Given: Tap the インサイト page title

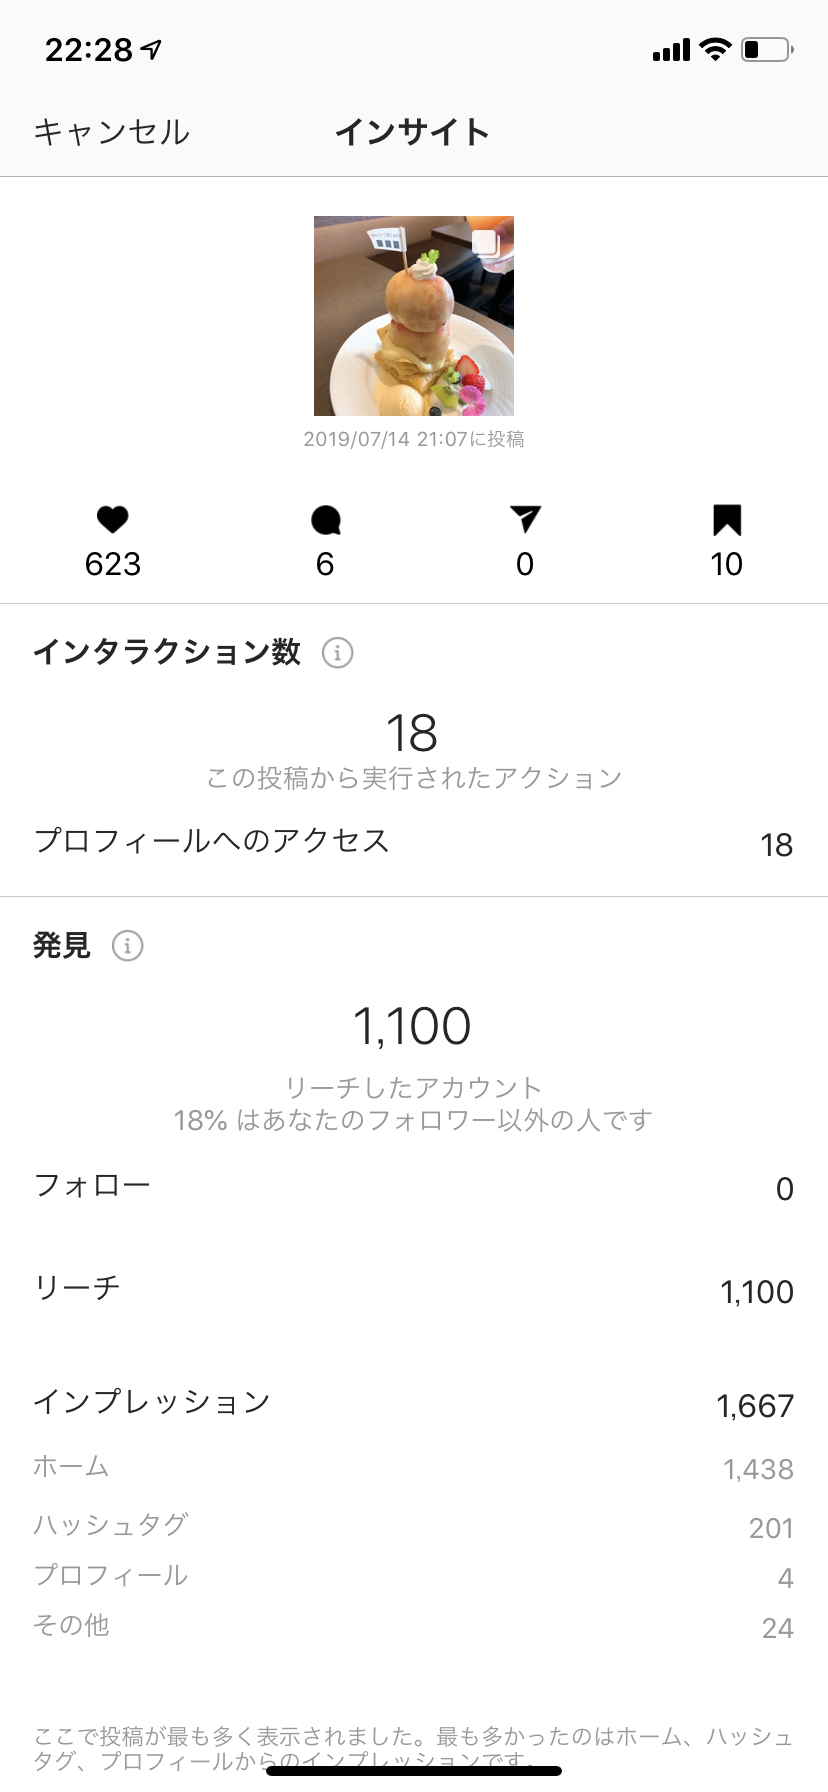Looking at the screenshot, I should 412,132.
